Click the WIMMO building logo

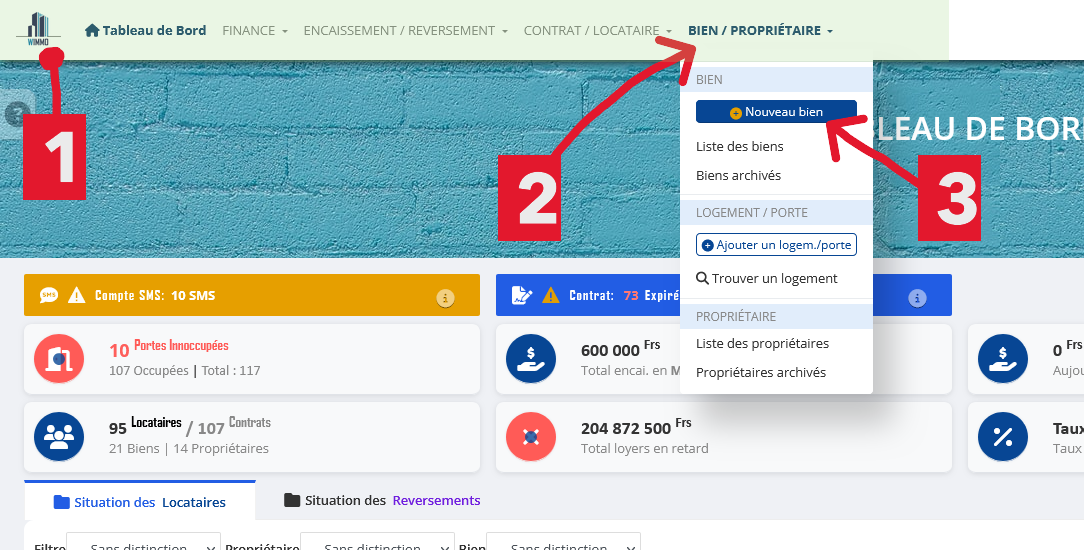38,30
